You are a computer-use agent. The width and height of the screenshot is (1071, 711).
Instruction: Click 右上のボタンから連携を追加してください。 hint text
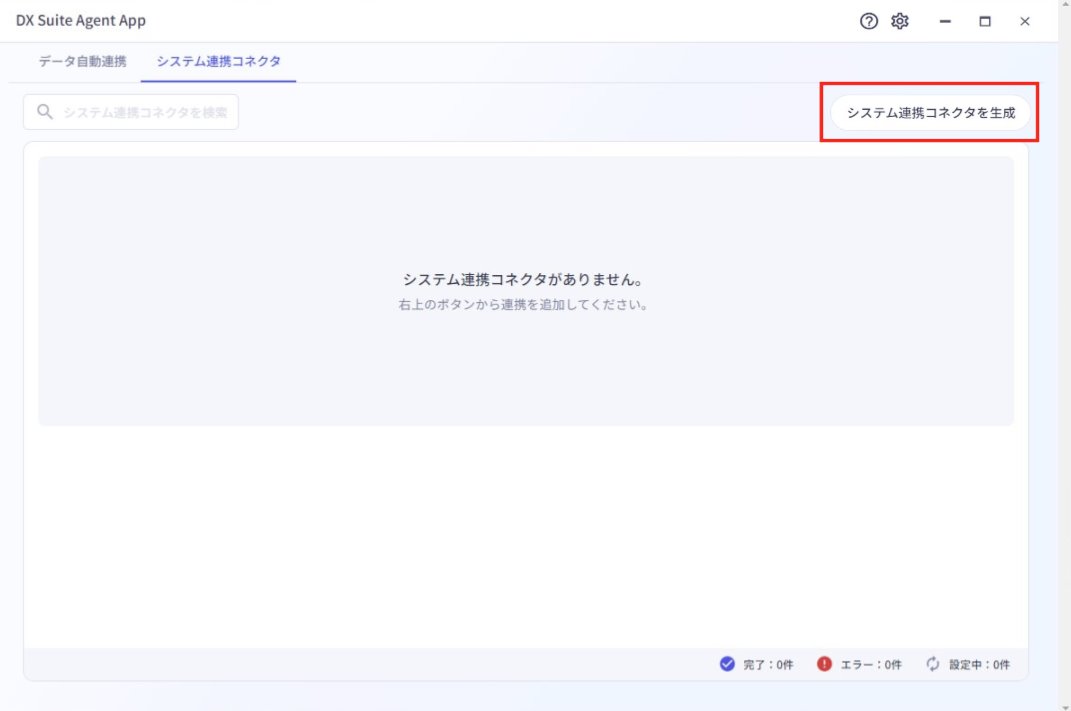[523, 305]
